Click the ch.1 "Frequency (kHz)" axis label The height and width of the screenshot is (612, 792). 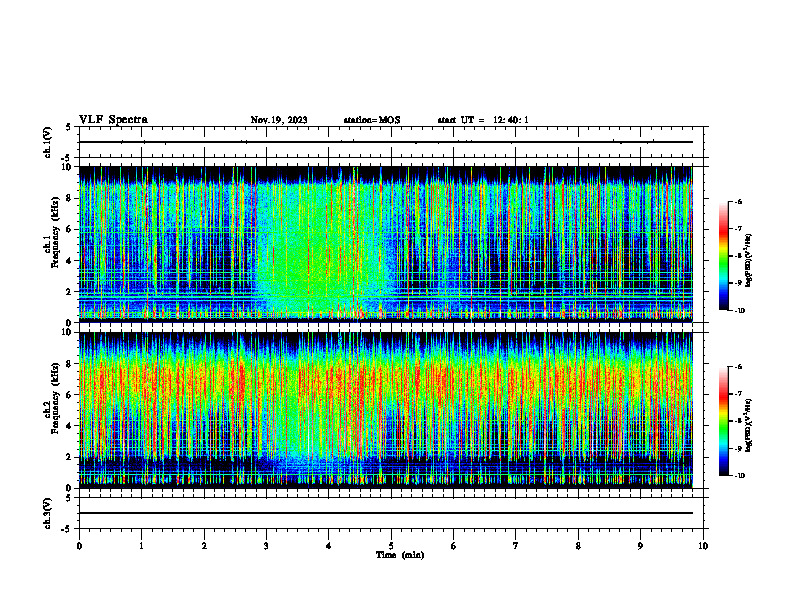click(55, 233)
